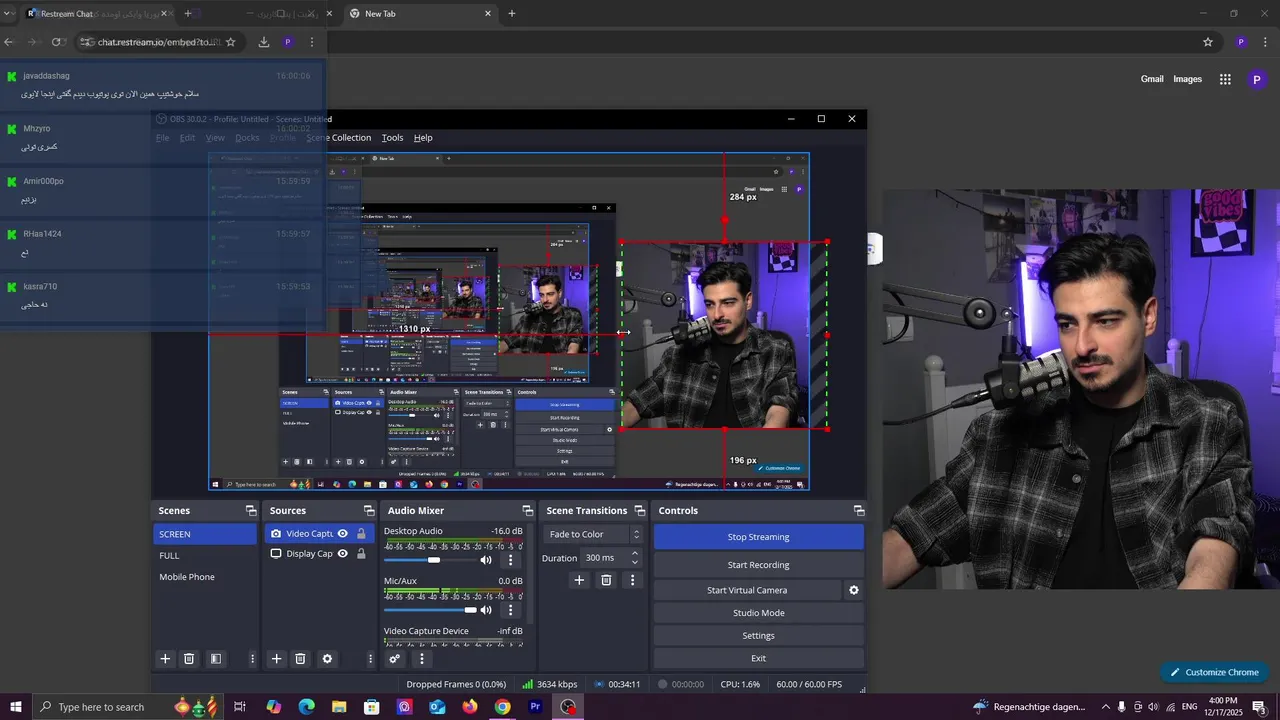Open Mic/Aux three-dot options

(510, 610)
